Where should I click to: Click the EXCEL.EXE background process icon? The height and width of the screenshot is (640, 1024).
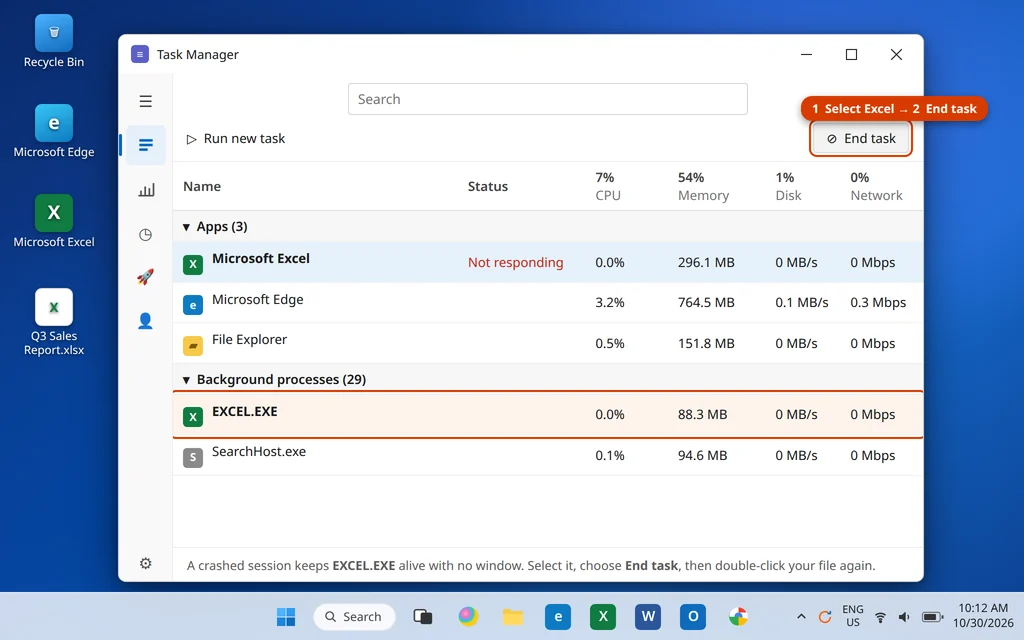[x=193, y=417]
